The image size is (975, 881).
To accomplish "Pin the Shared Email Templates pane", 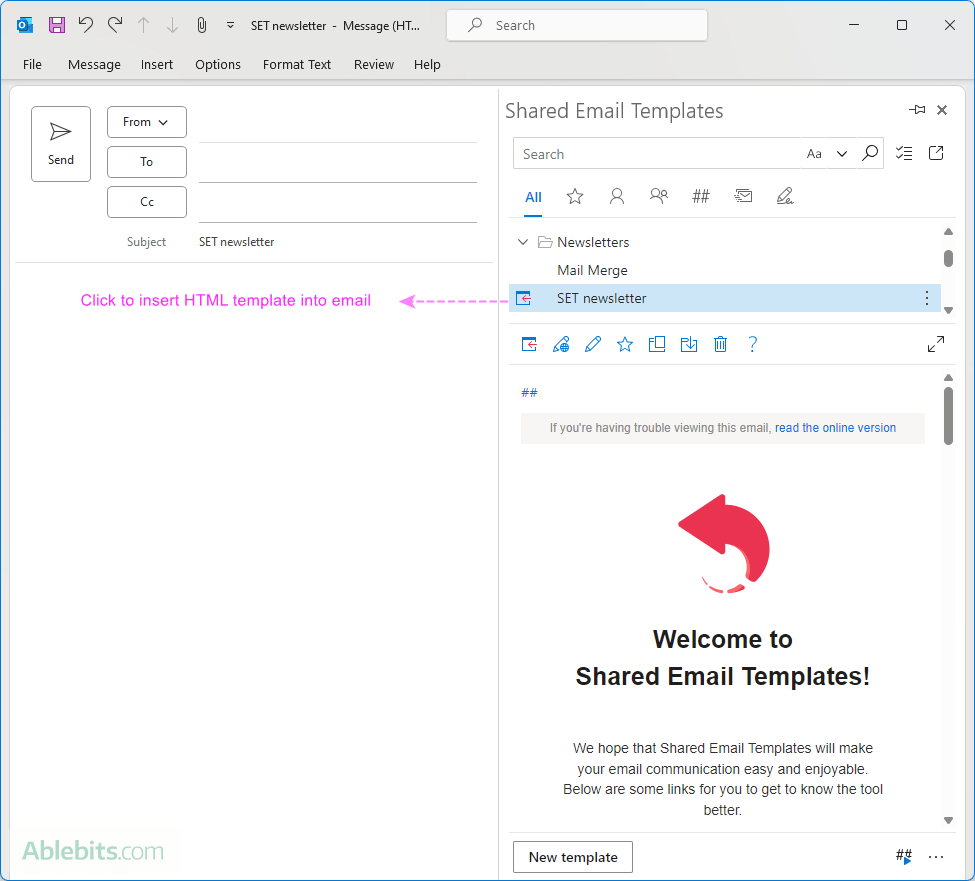I will pyautogui.click(x=916, y=110).
